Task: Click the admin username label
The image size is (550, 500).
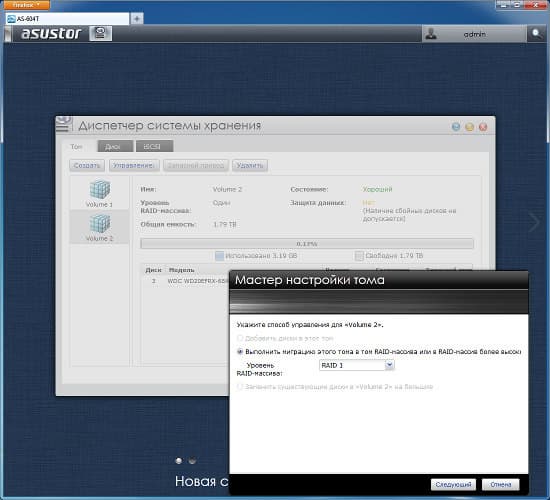Action: point(475,34)
